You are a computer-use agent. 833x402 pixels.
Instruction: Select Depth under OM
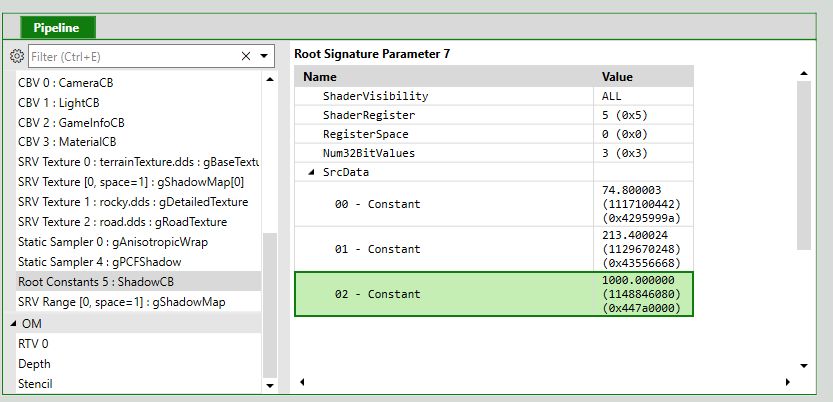tap(138, 364)
